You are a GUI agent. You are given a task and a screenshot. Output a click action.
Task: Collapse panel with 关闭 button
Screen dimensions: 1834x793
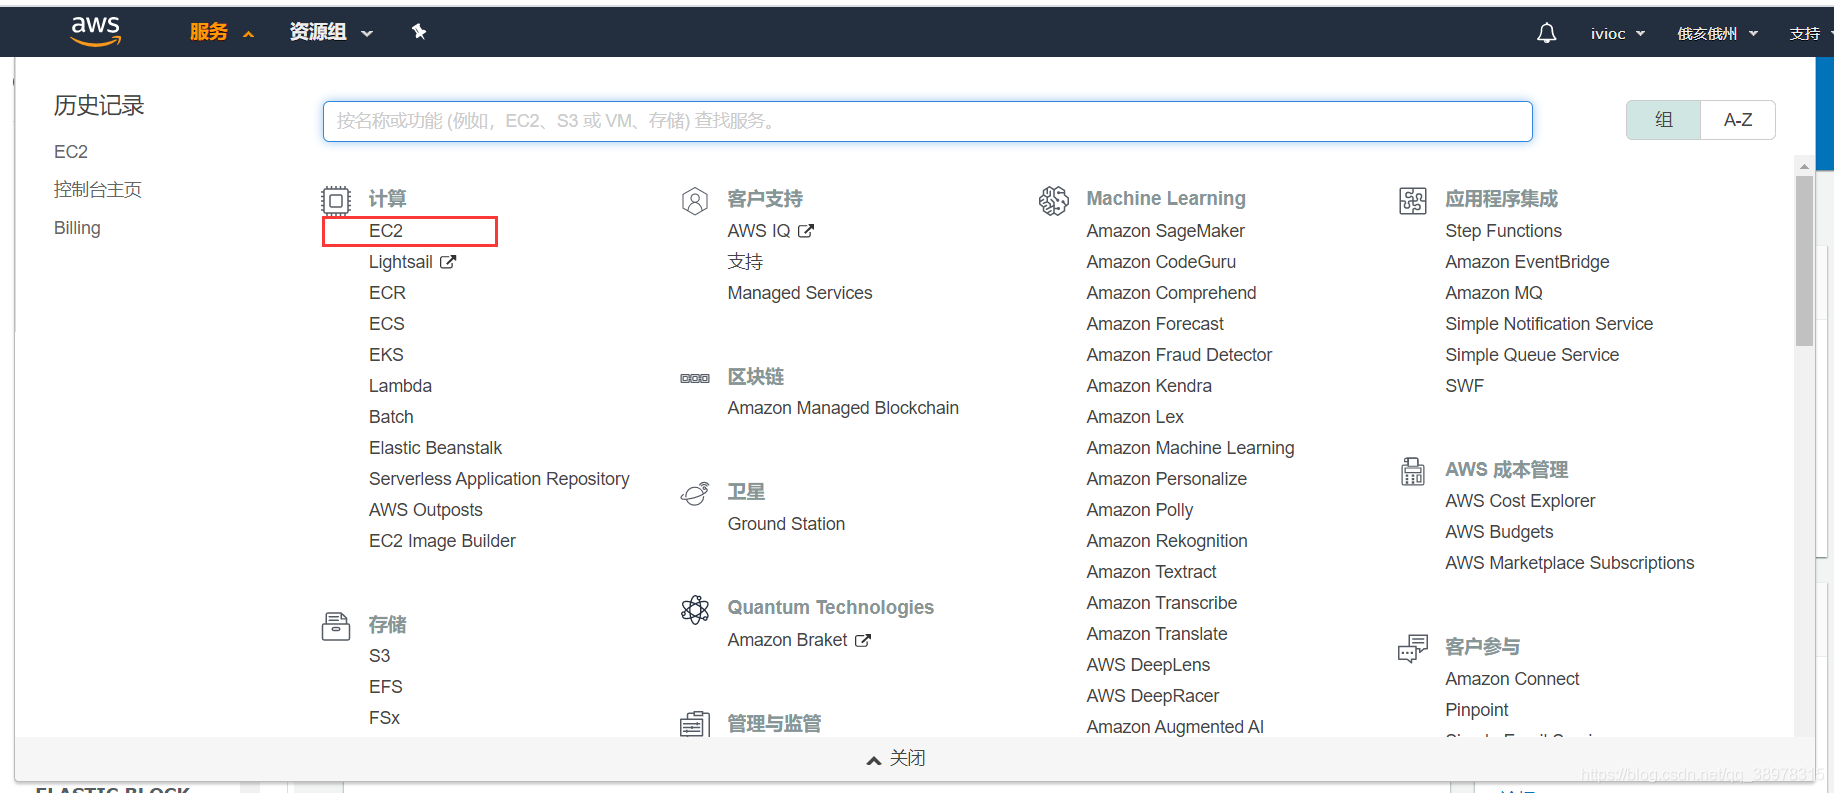(896, 759)
